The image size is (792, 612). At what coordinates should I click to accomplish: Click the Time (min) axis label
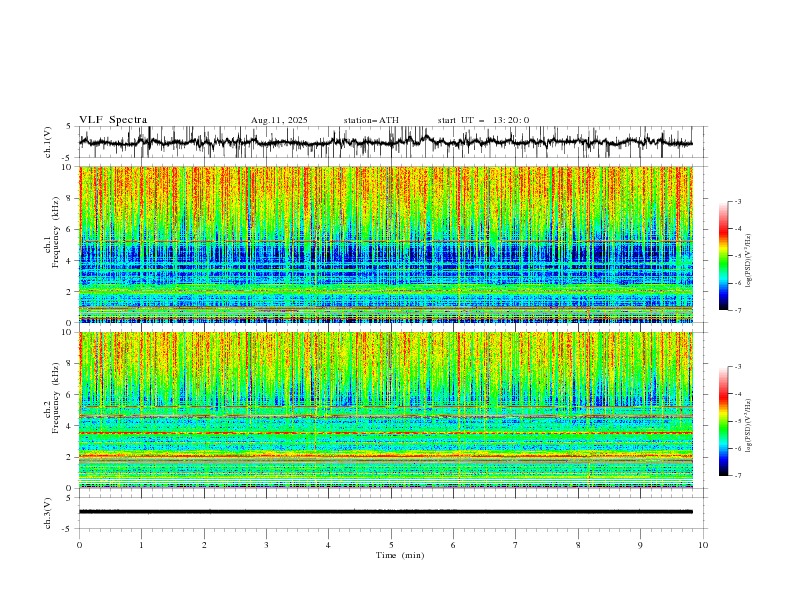coord(400,555)
